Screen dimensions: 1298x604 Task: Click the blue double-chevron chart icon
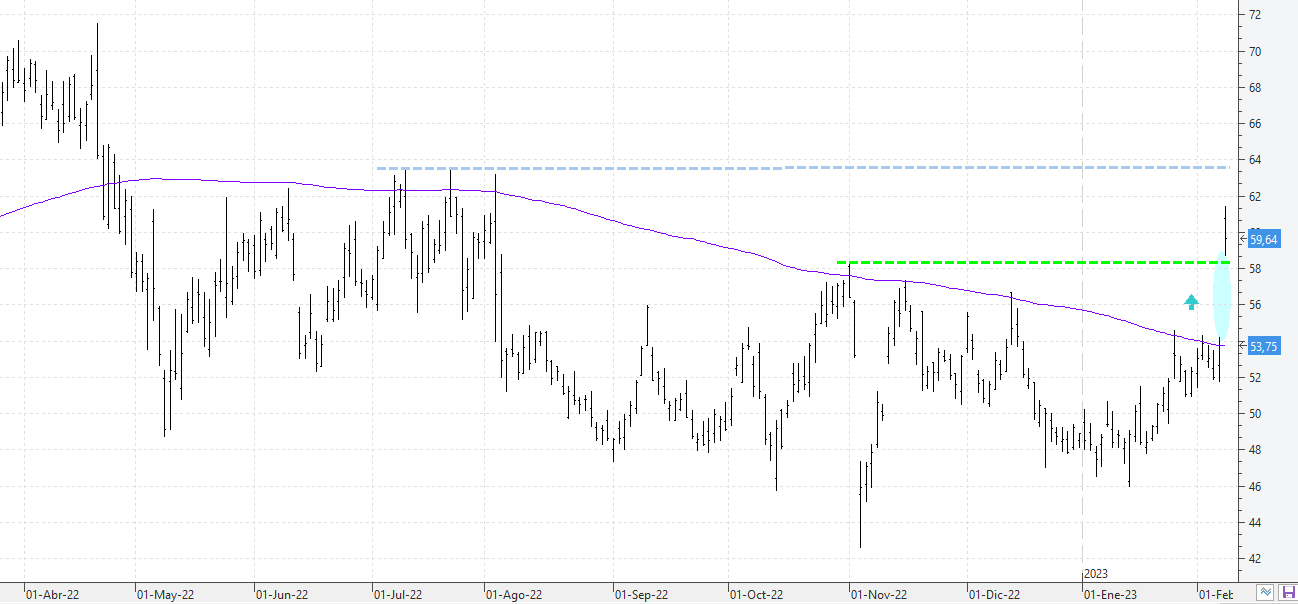(1265, 593)
